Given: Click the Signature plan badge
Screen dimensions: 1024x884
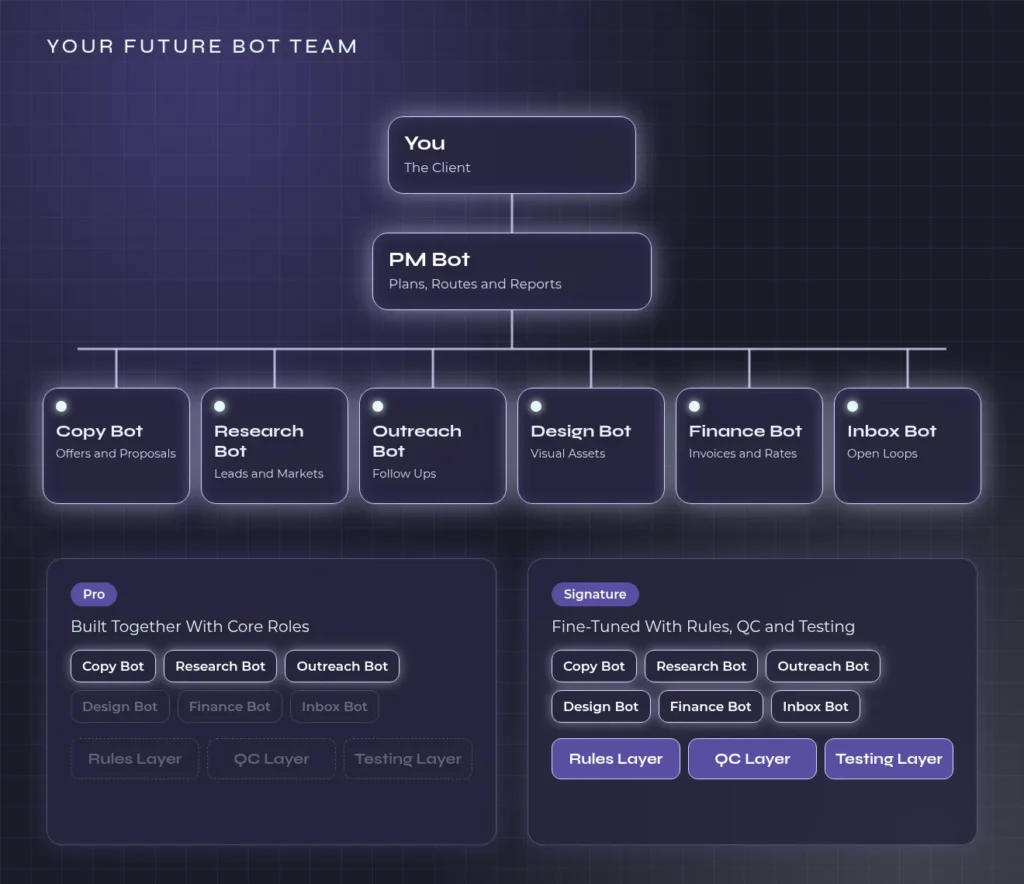Looking at the screenshot, I should coord(595,594).
